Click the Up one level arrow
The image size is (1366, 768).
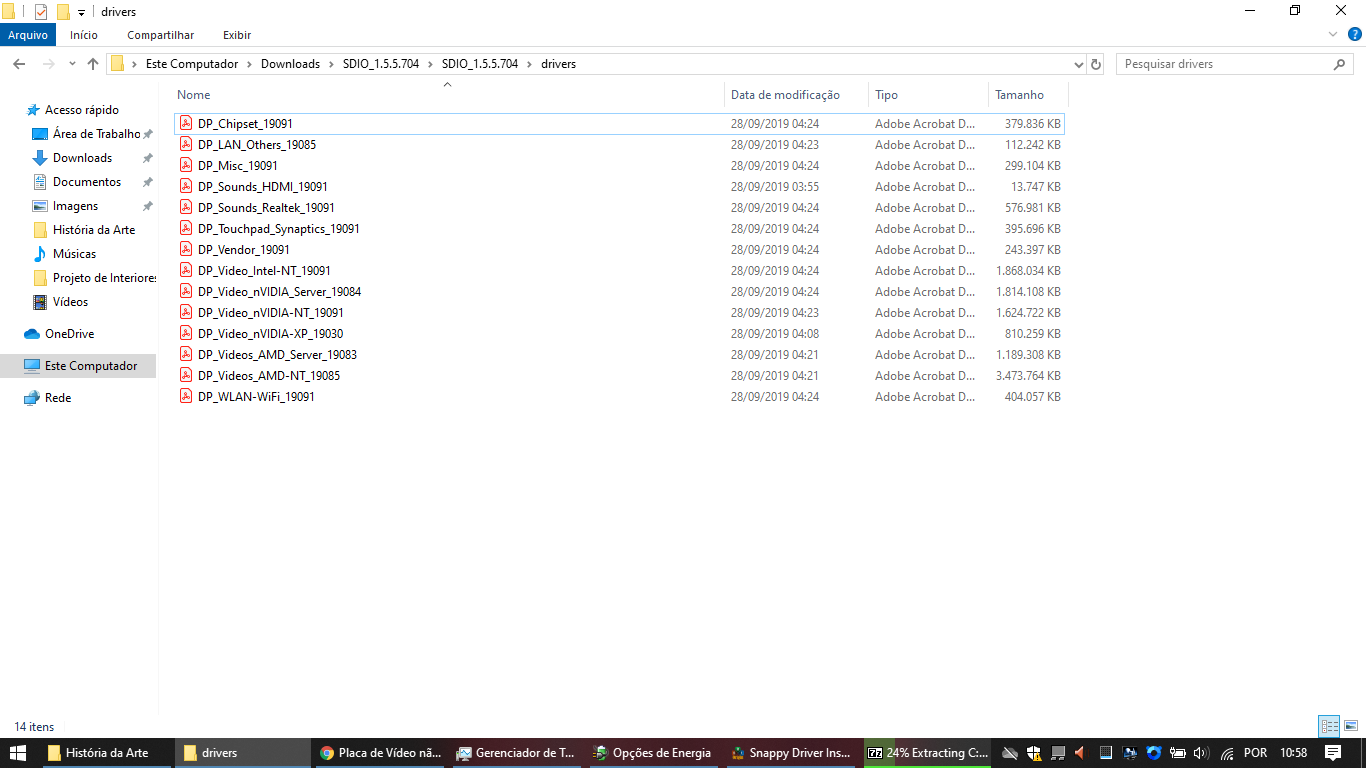(93, 64)
